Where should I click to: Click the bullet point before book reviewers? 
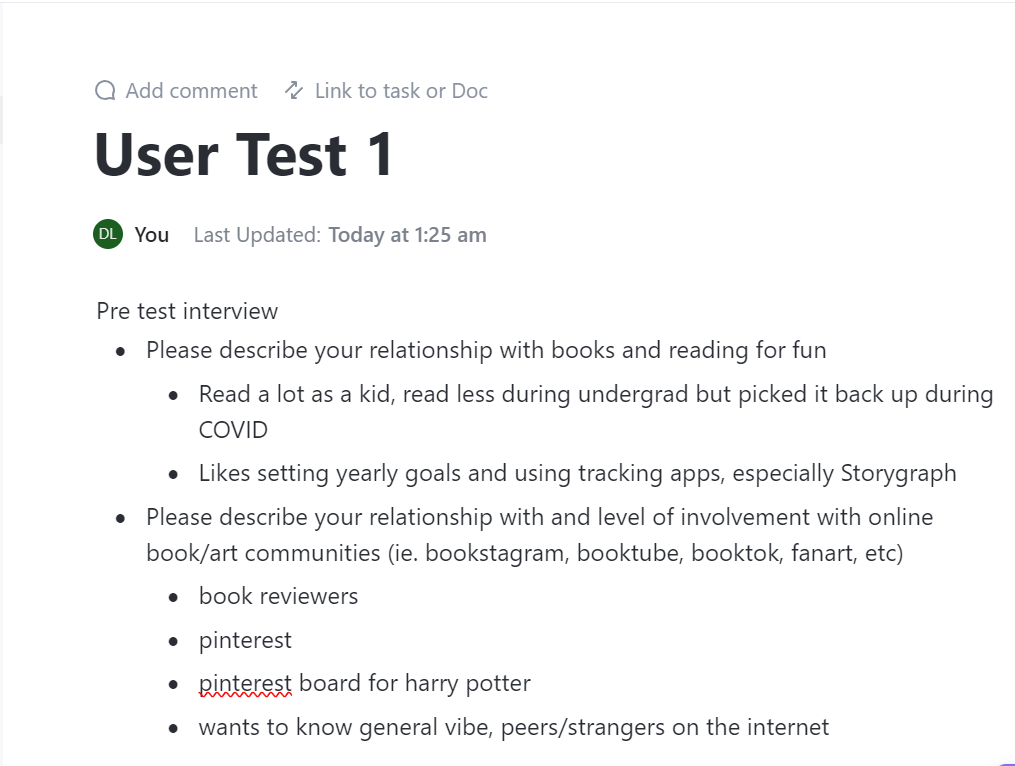[173, 598]
